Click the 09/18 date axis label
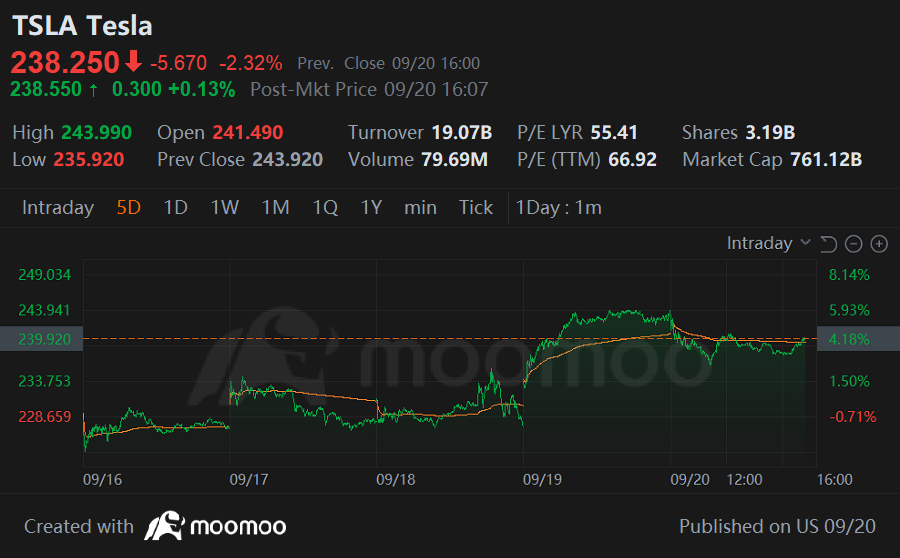The height and width of the screenshot is (558, 900). coord(396,480)
